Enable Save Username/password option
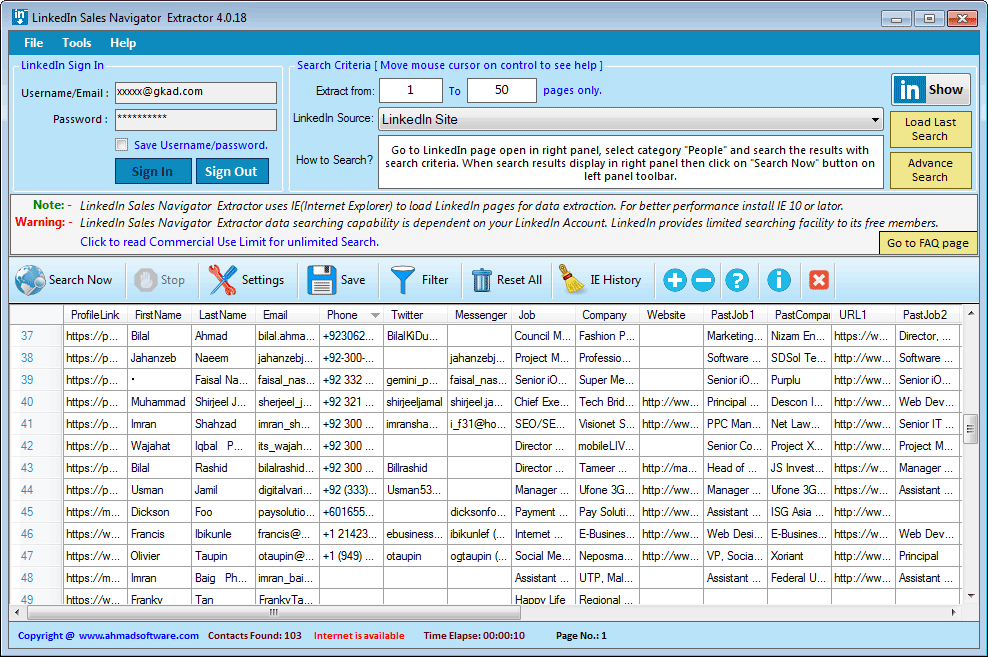Image resolution: width=988 pixels, height=657 pixels. tap(121, 144)
